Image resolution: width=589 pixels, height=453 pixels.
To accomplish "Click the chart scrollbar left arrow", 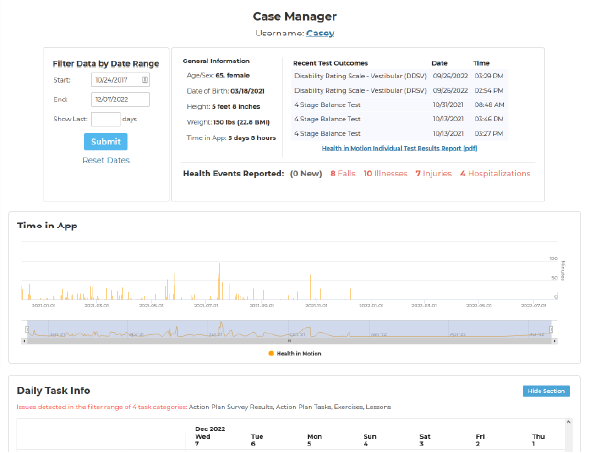I will coord(24,341).
